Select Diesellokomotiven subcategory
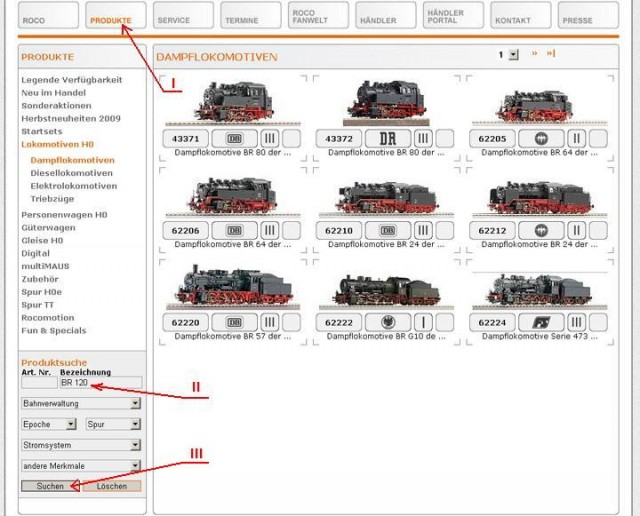 [71, 173]
